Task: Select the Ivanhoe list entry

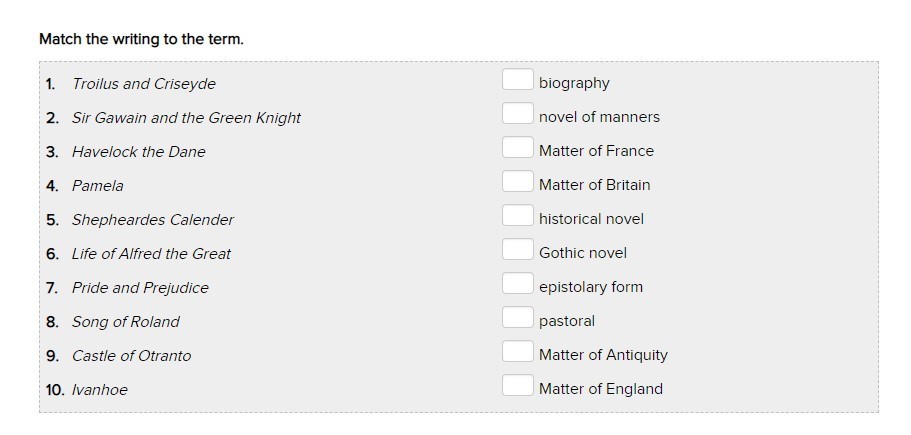Action: pos(100,390)
